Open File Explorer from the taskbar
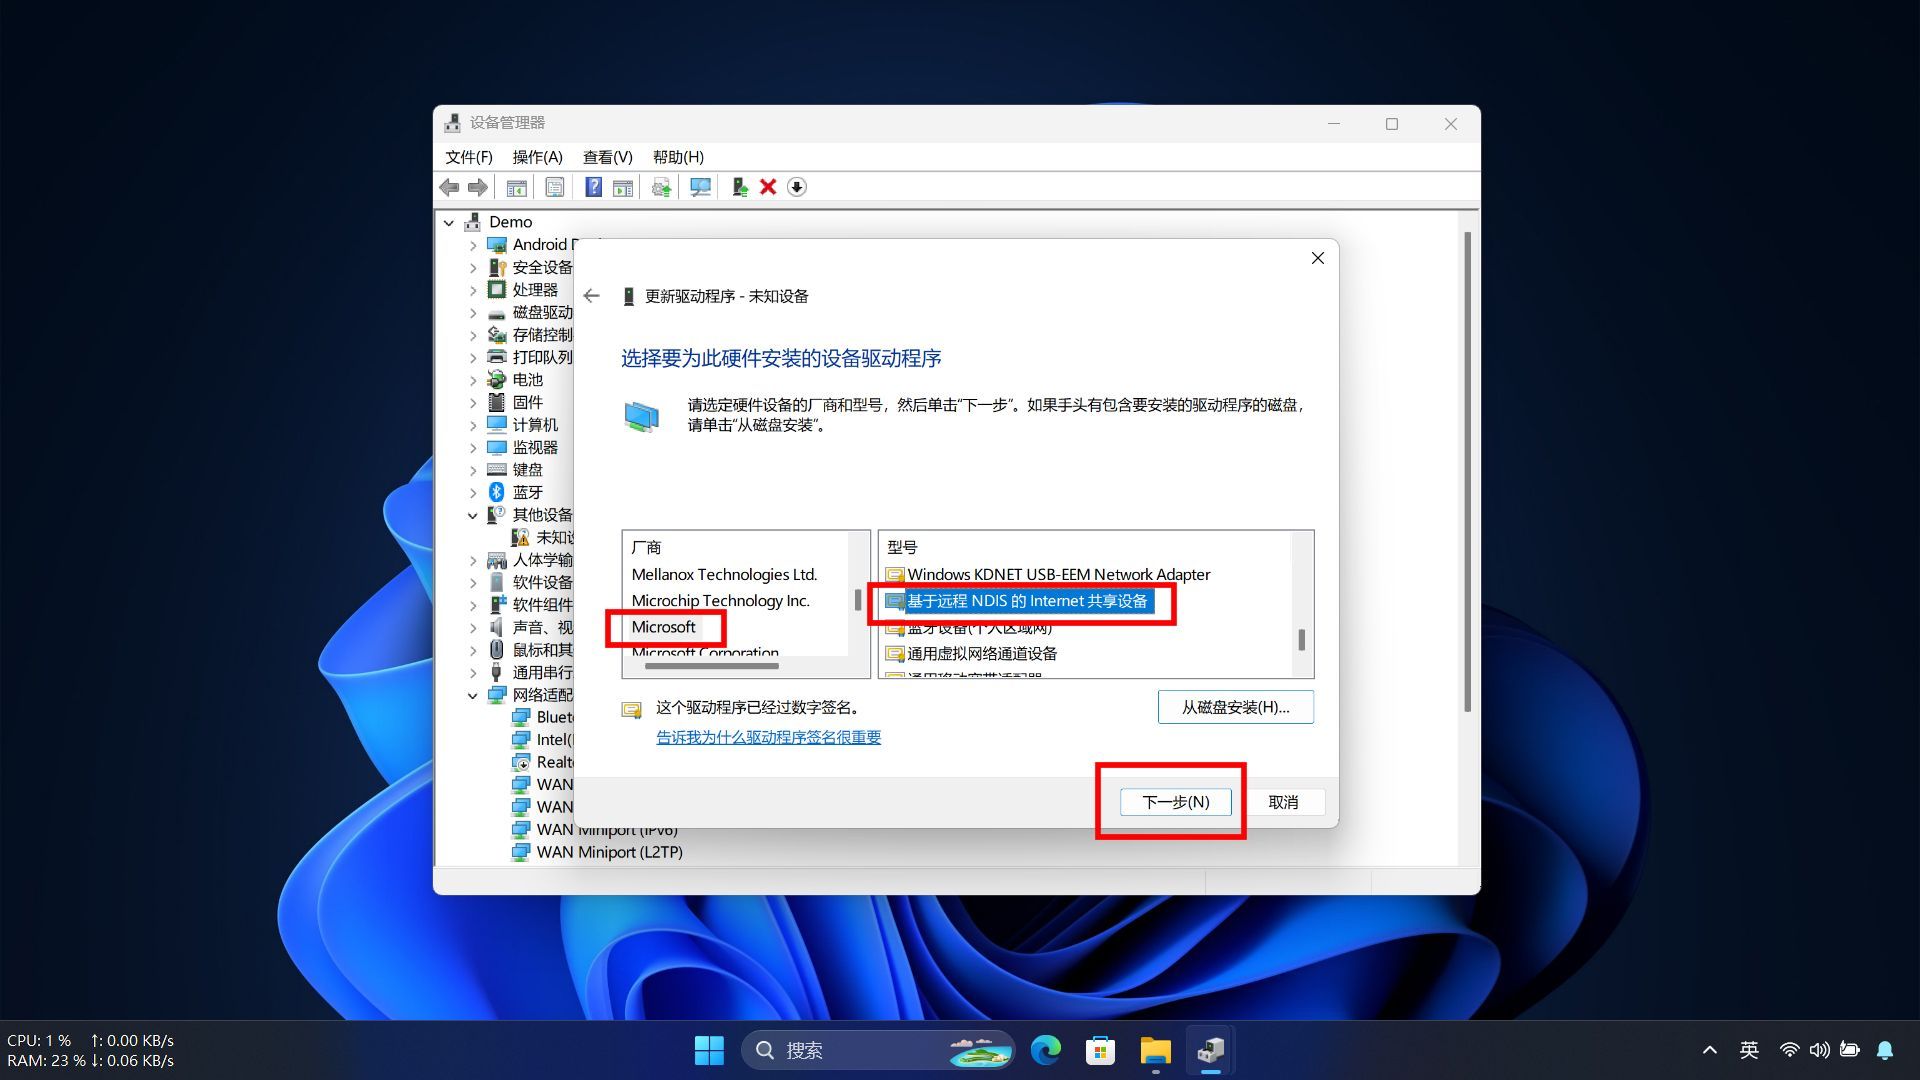This screenshot has width=1920, height=1080. pyautogui.click(x=1155, y=1050)
